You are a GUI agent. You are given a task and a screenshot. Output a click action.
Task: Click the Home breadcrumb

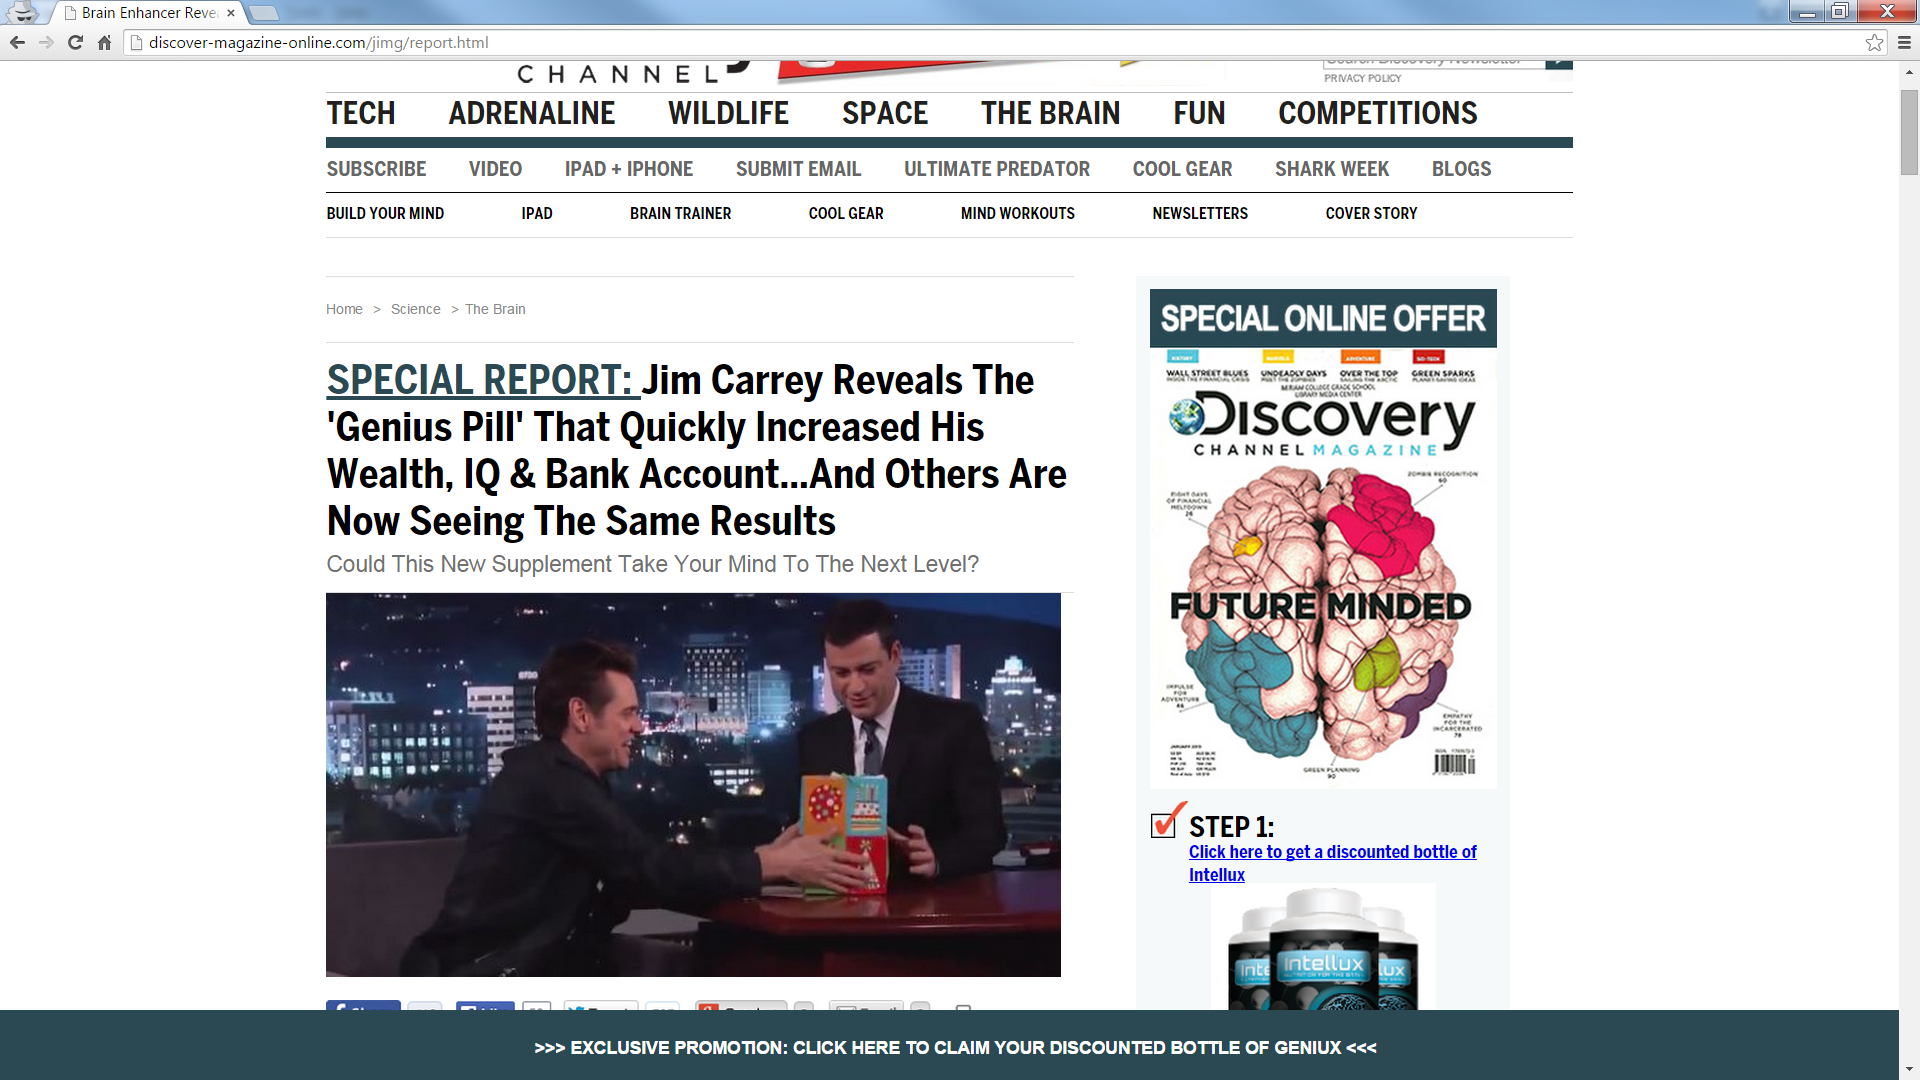coord(344,309)
